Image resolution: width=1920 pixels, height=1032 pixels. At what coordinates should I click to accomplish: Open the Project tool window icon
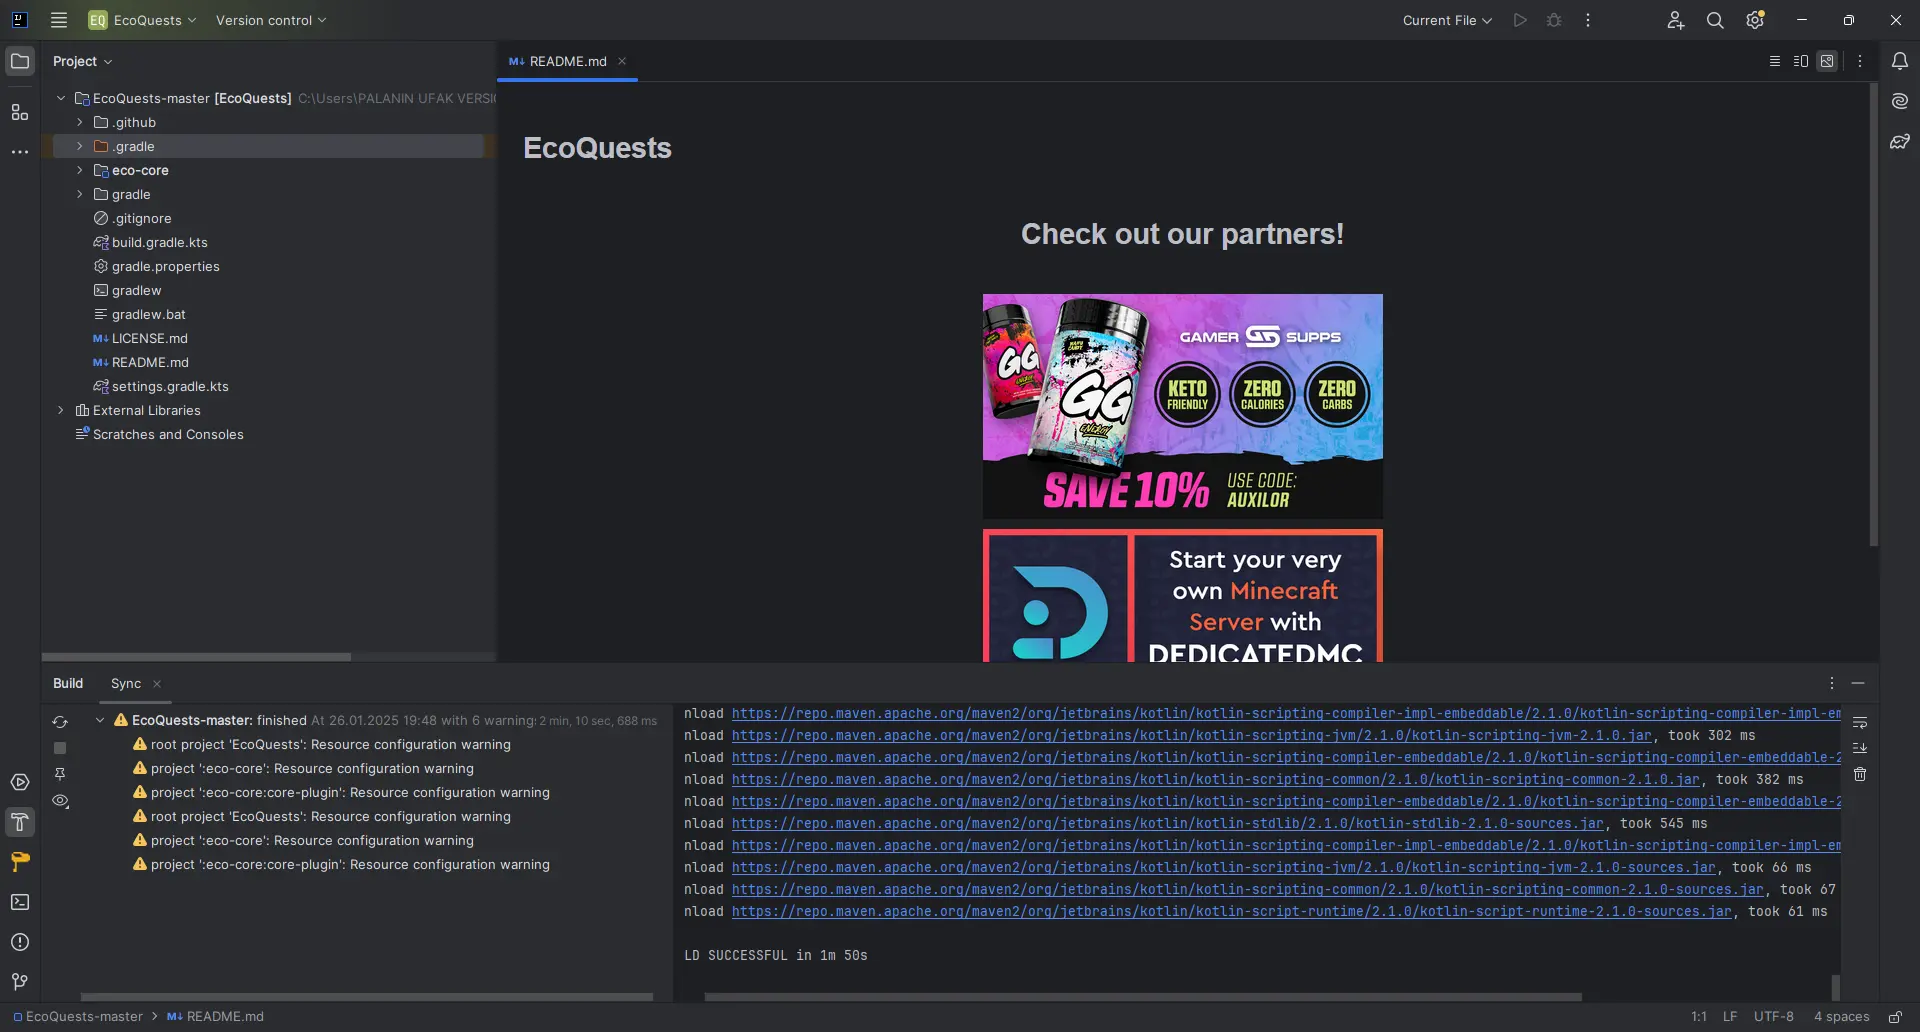click(20, 61)
